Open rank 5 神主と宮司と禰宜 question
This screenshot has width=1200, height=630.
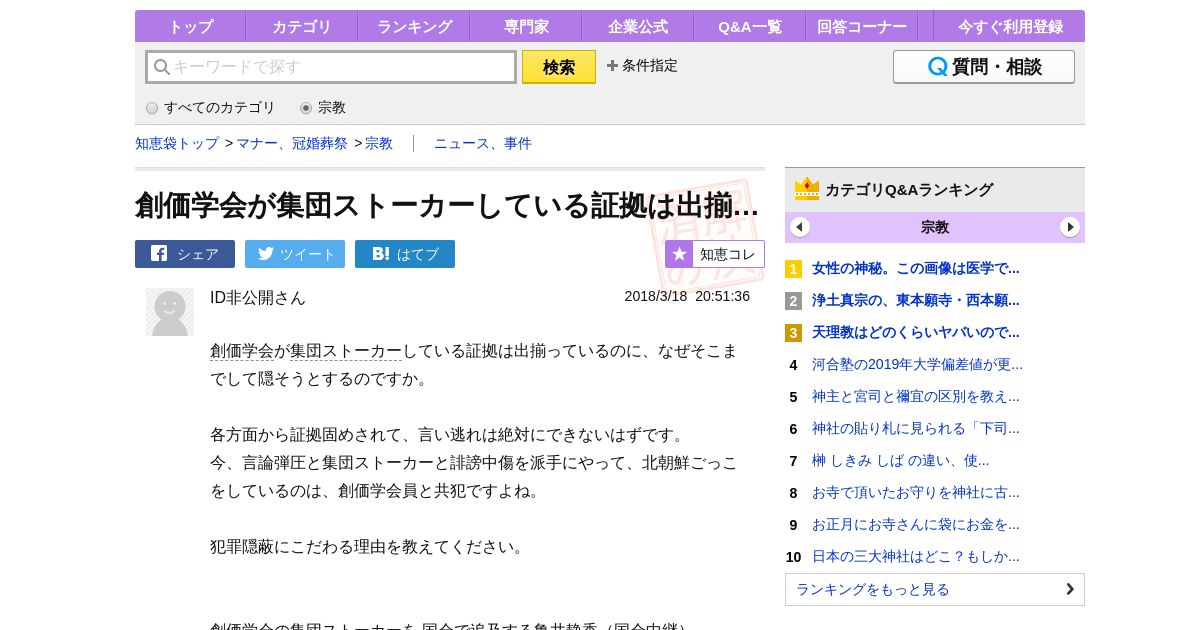click(915, 396)
